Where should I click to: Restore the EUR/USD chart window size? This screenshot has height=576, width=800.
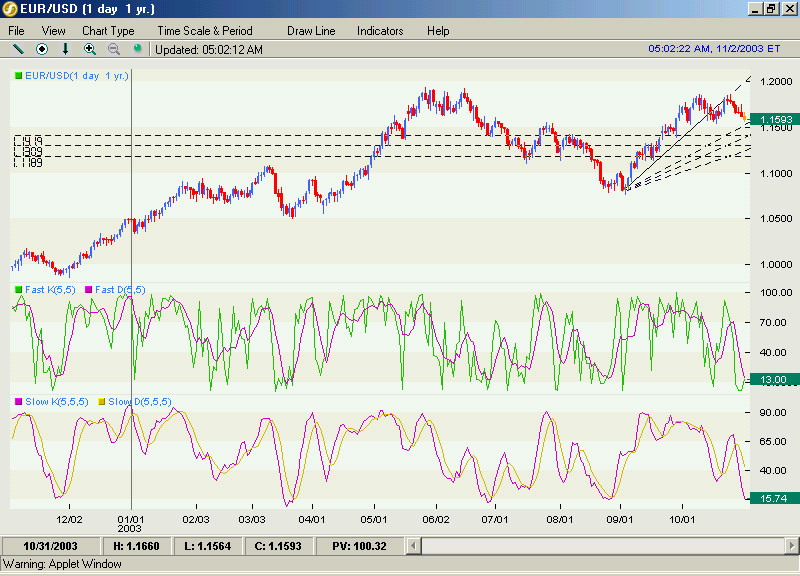pos(770,9)
